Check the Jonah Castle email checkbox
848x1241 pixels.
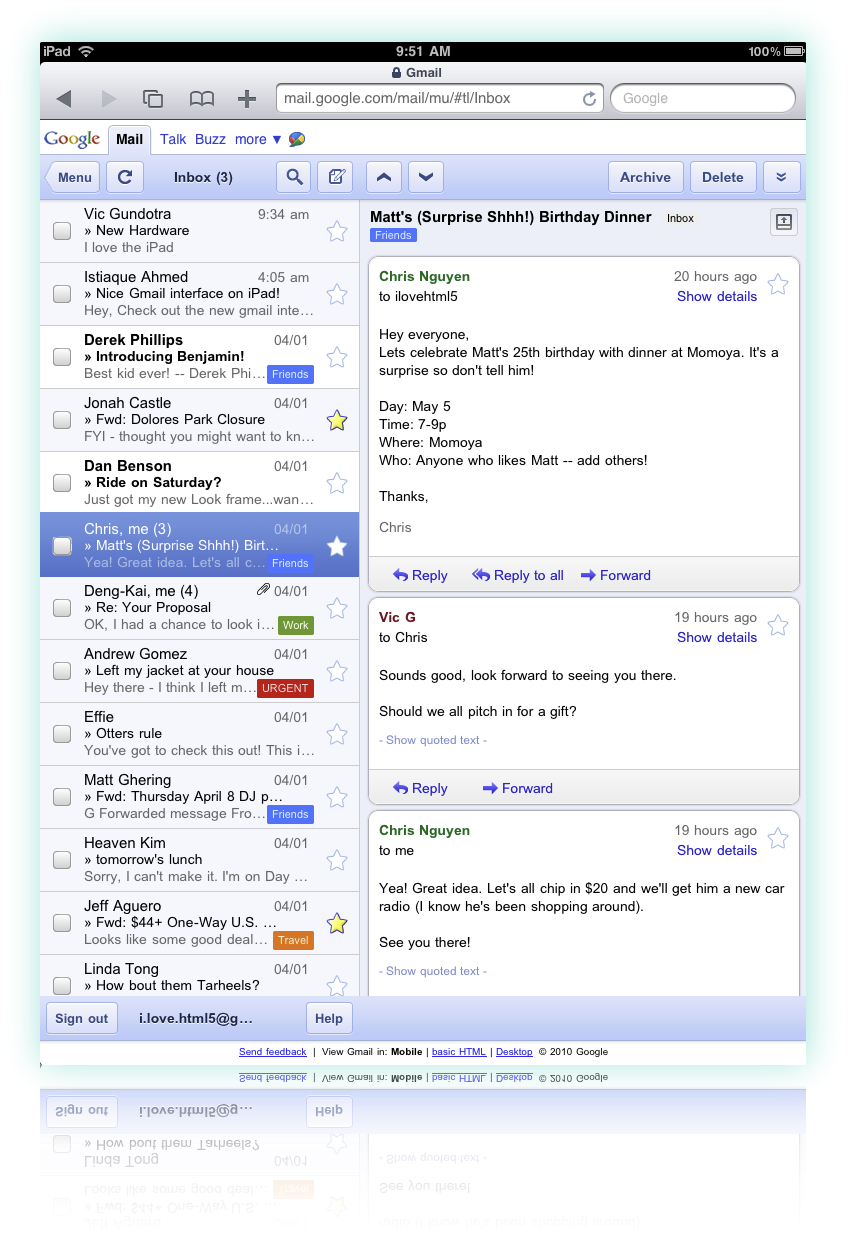click(62, 420)
